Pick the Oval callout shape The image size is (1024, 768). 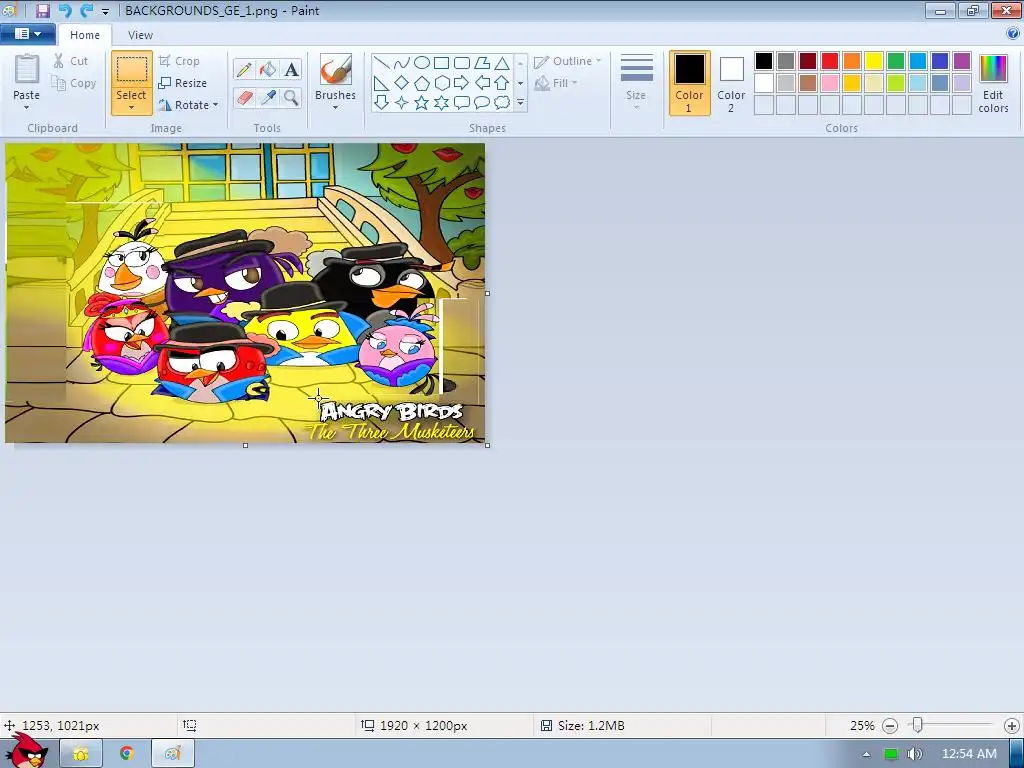482,103
